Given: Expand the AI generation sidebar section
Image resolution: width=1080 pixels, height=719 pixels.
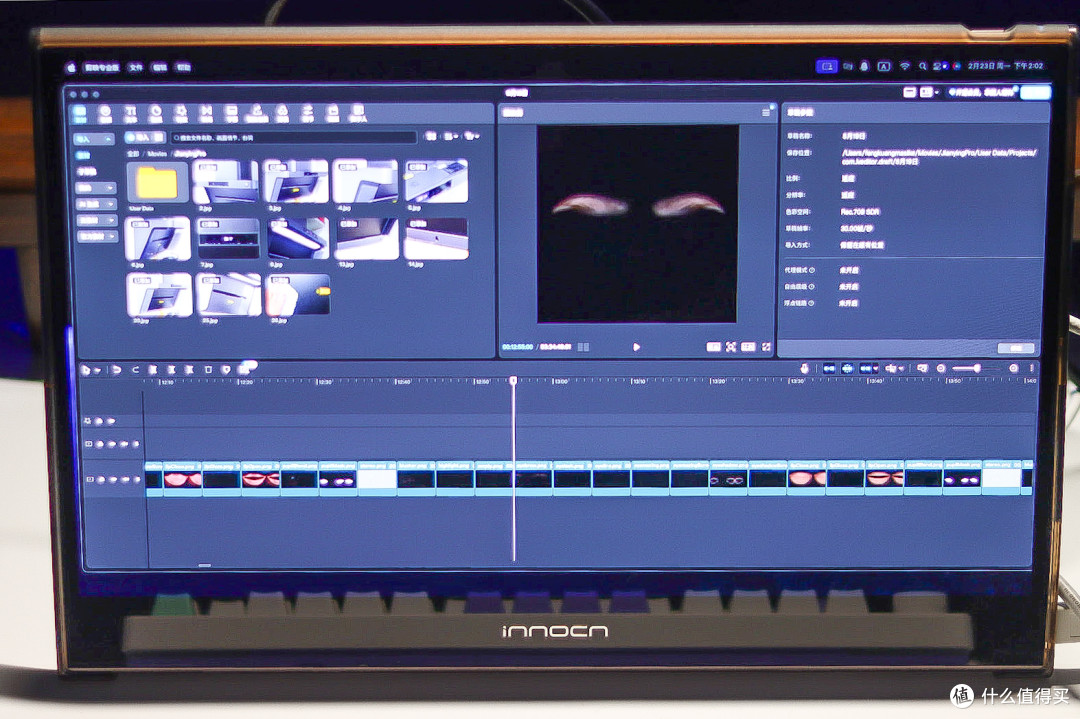Looking at the screenshot, I should click(97, 204).
